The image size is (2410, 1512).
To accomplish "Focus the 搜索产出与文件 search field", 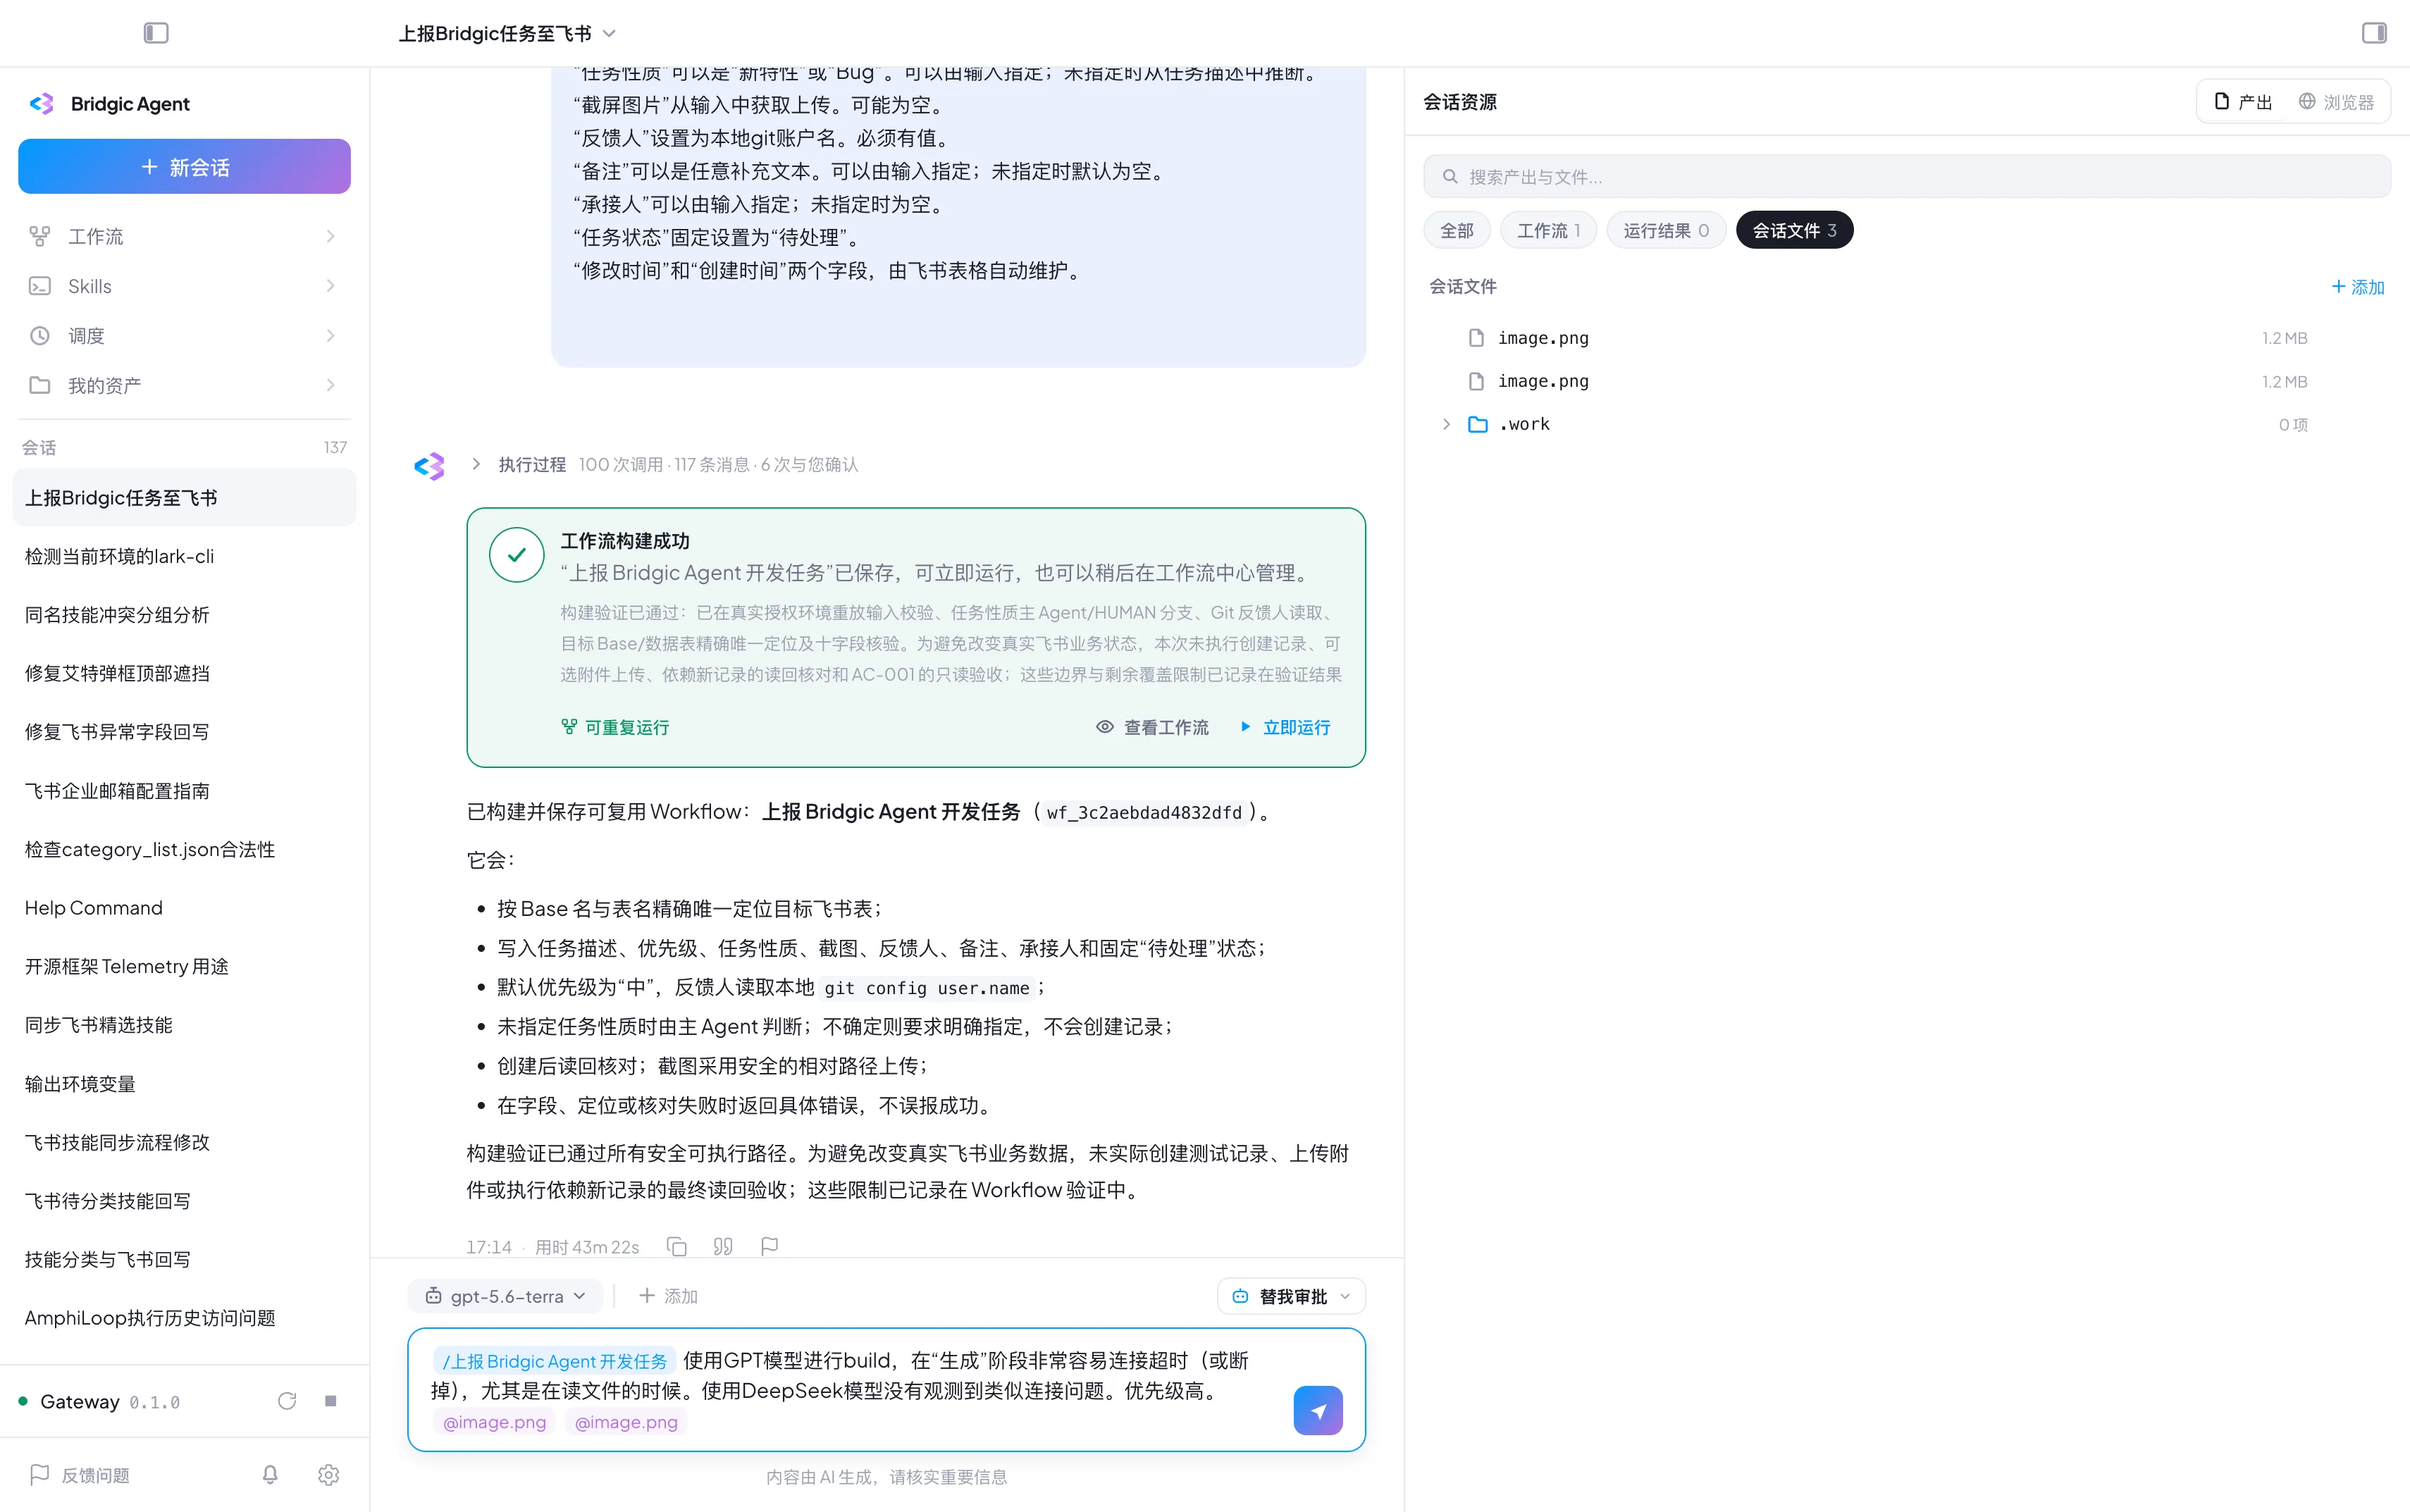I will pos(1907,177).
